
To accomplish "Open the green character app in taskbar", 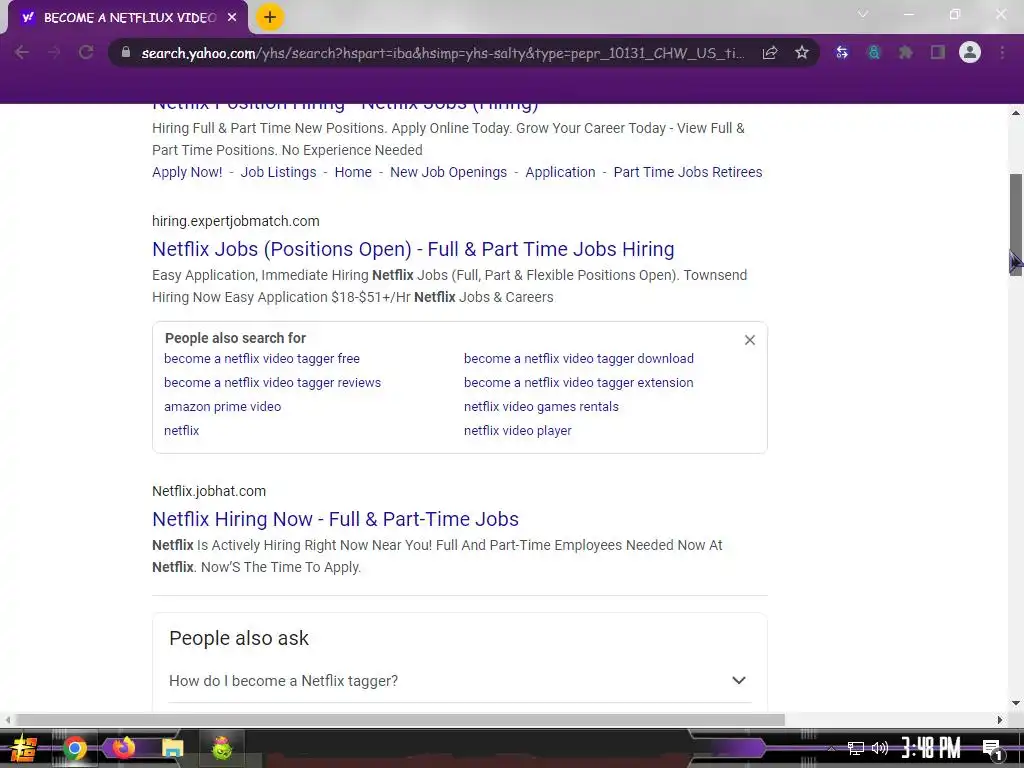I will 223,748.
